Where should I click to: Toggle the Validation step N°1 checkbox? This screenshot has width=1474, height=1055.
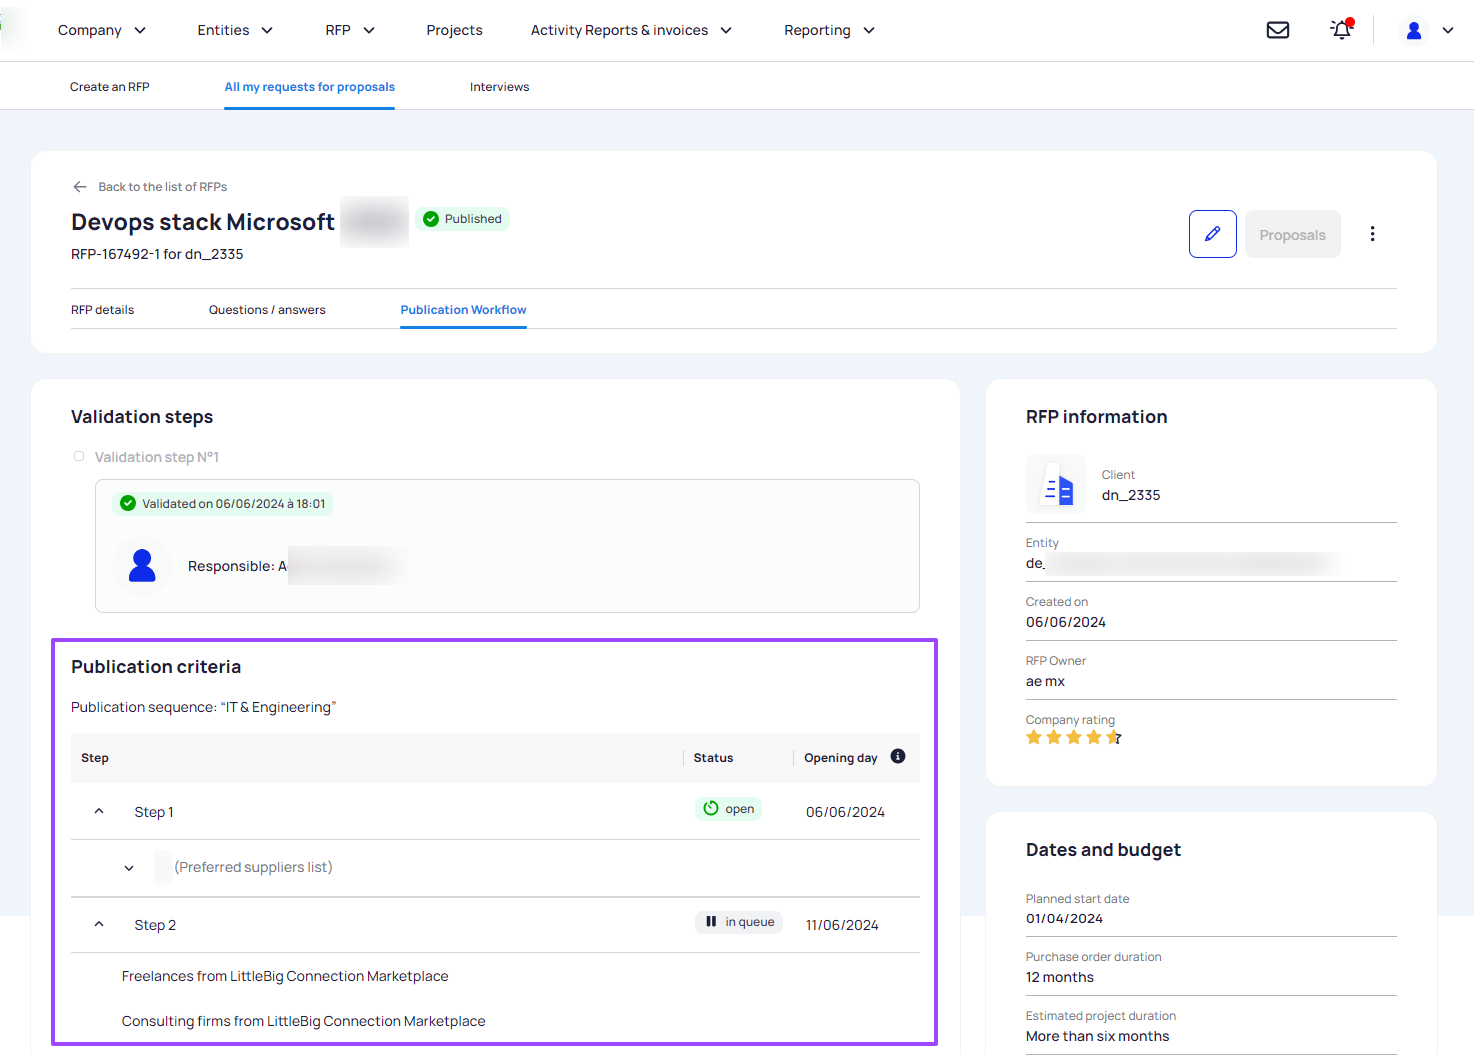tap(79, 456)
